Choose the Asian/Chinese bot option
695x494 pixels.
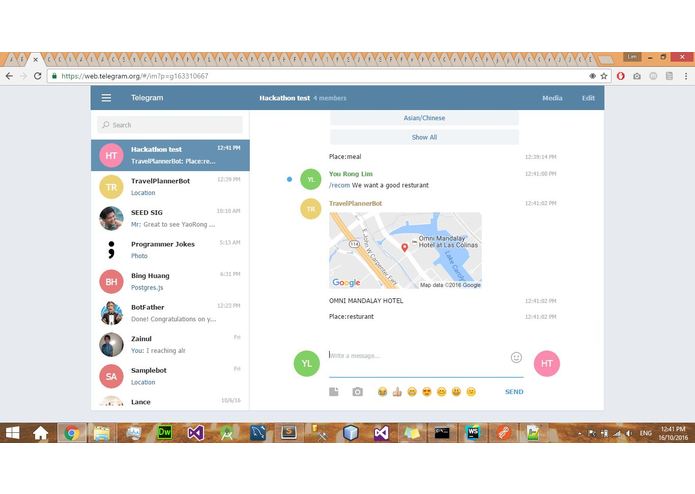(424, 118)
